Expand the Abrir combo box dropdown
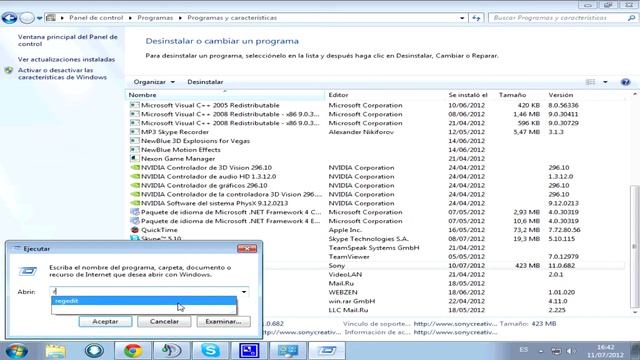The height and width of the screenshot is (360, 640). click(244, 291)
